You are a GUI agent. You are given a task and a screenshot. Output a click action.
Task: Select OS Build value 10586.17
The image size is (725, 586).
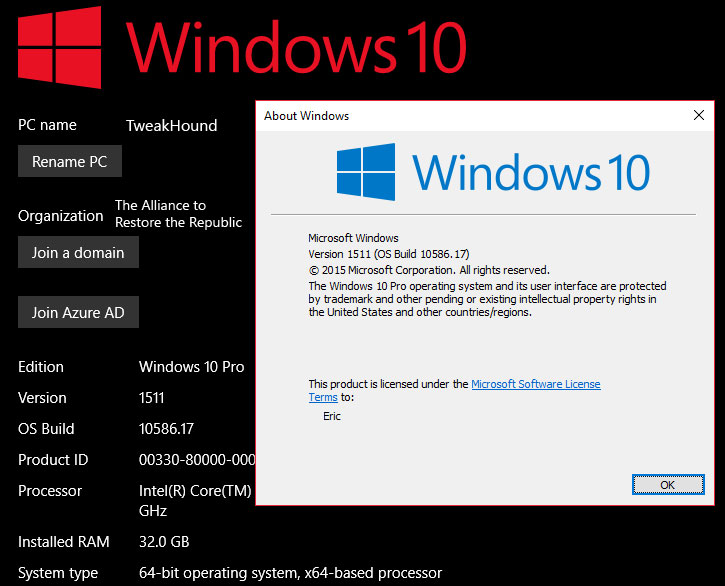coord(166,429)
